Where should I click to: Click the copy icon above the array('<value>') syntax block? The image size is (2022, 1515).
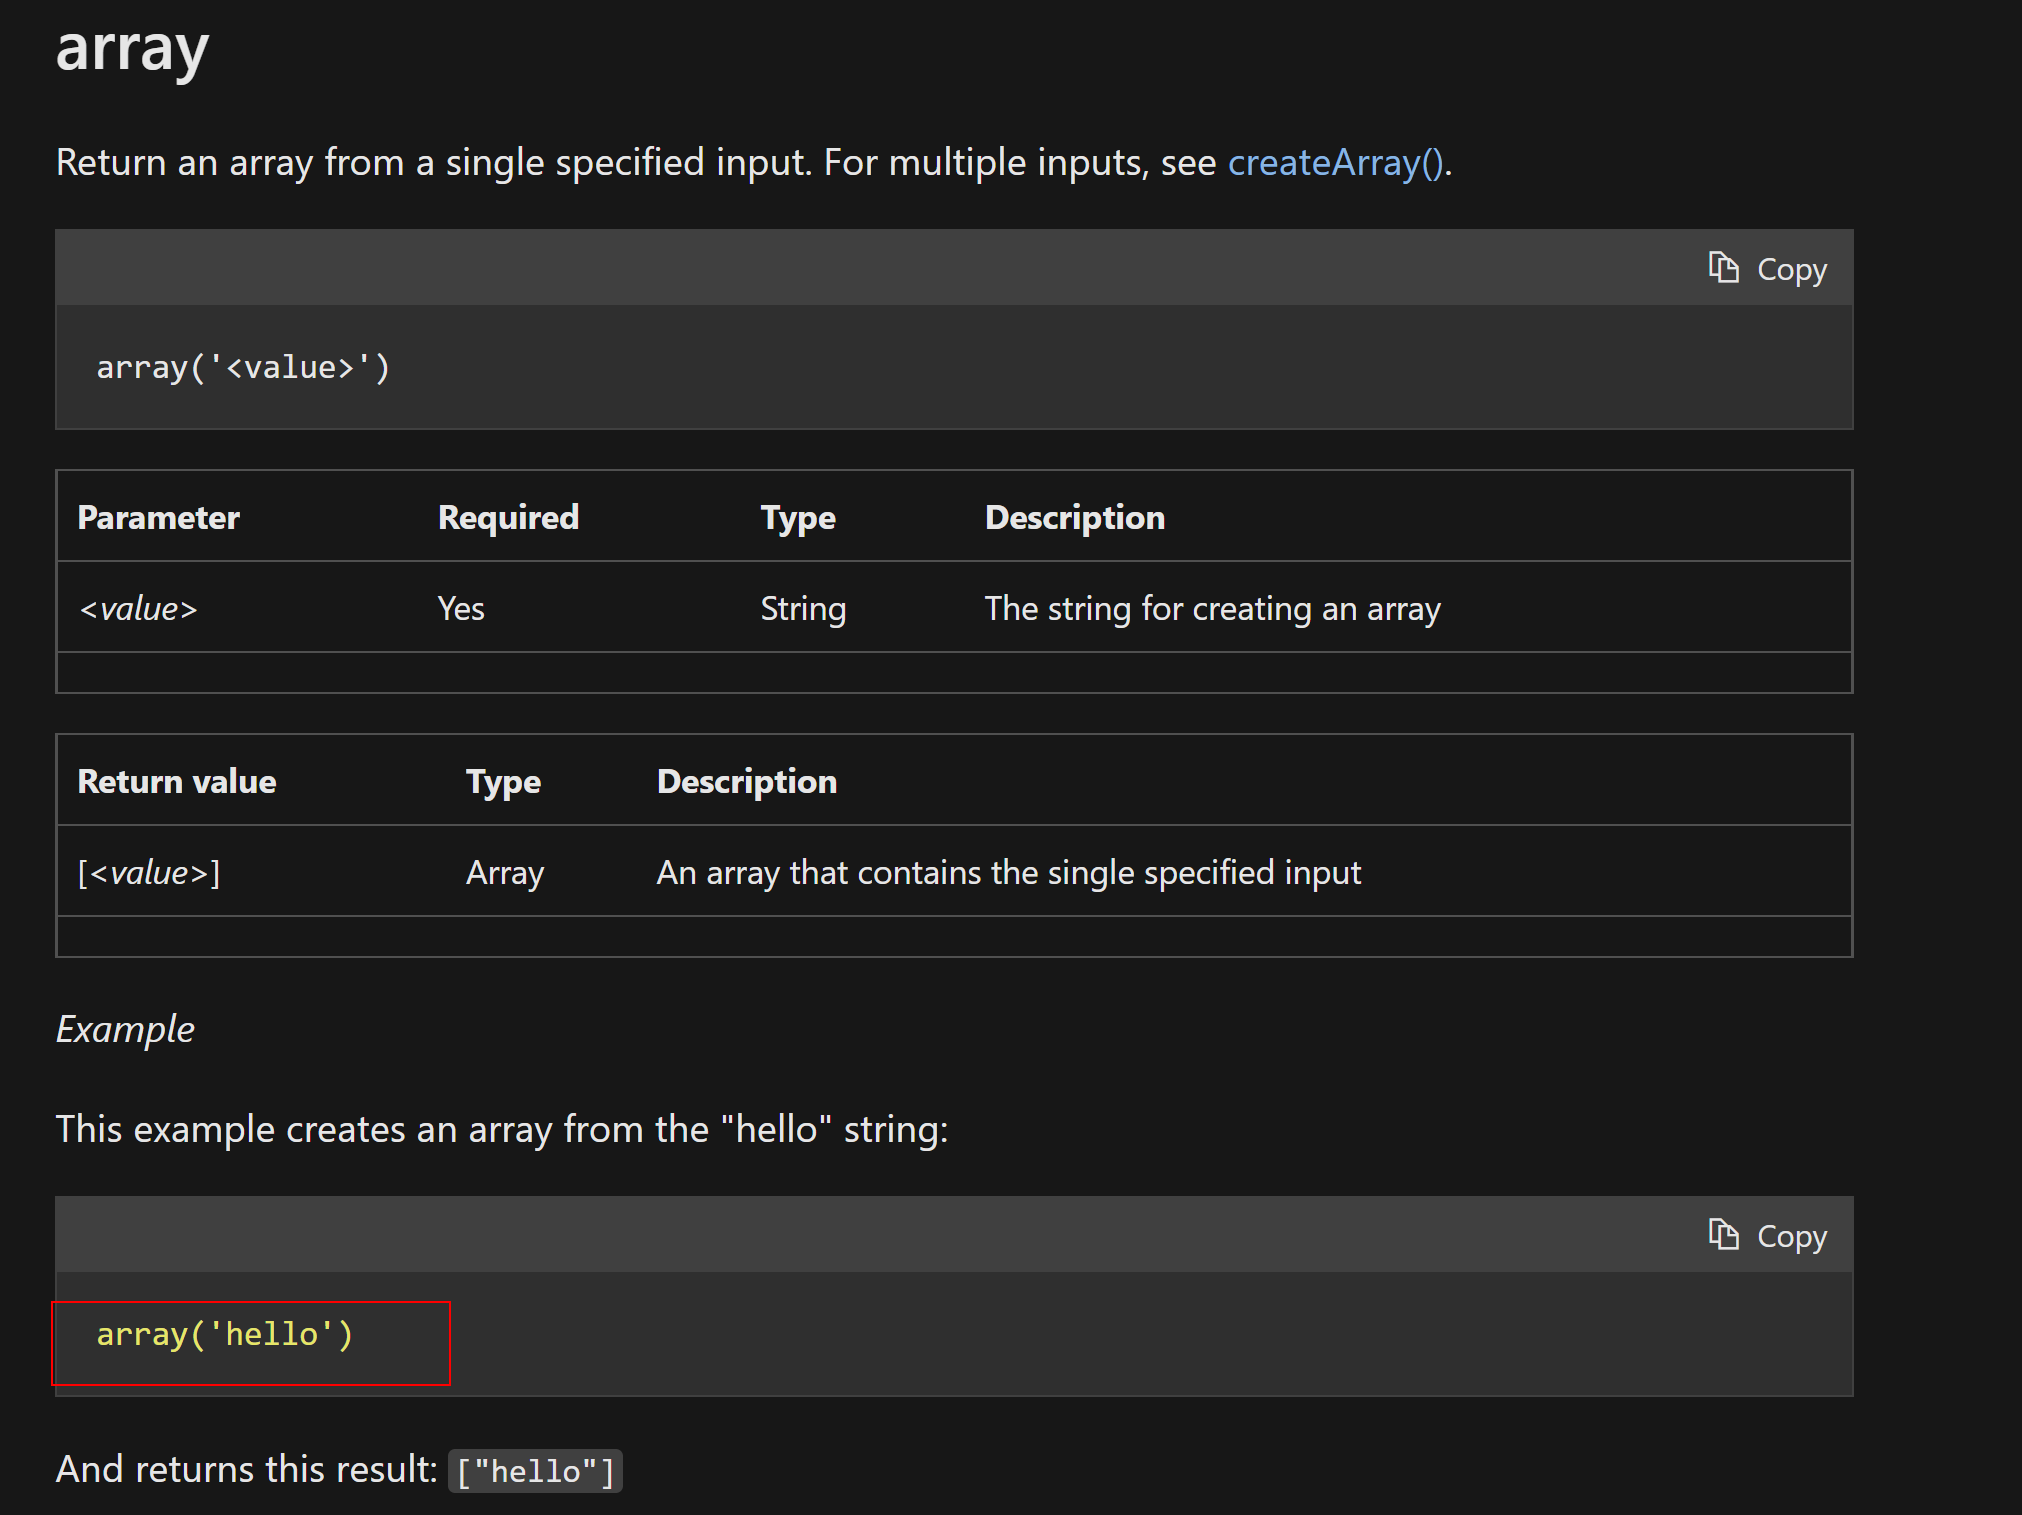click(x=1723, y=266)
